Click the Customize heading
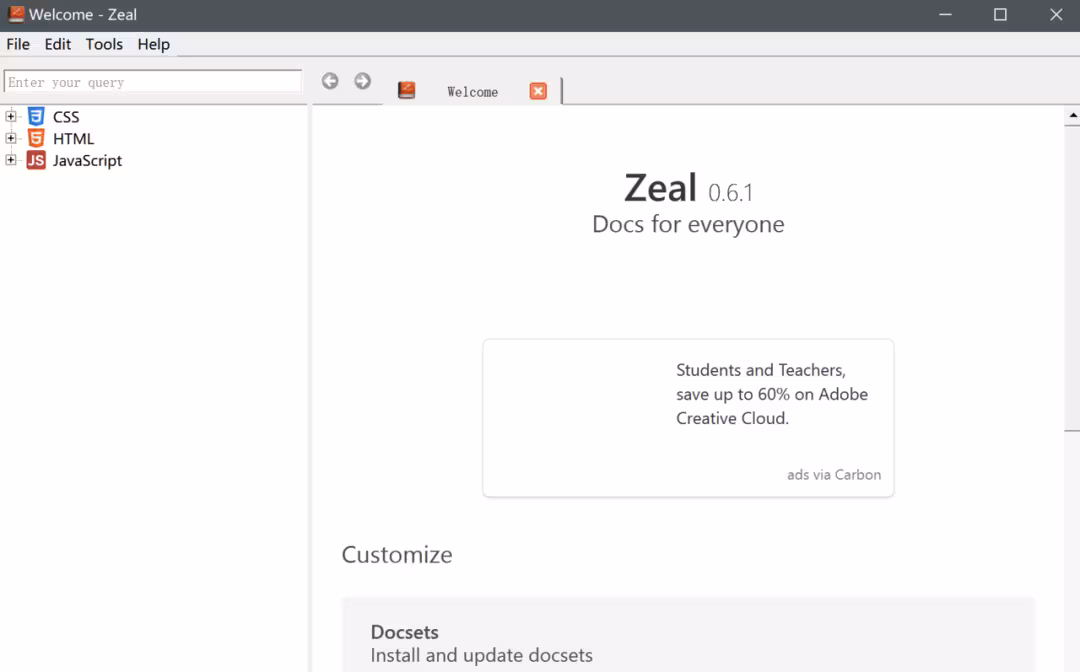Screen dimensions: 1080x672 point(397,555)
